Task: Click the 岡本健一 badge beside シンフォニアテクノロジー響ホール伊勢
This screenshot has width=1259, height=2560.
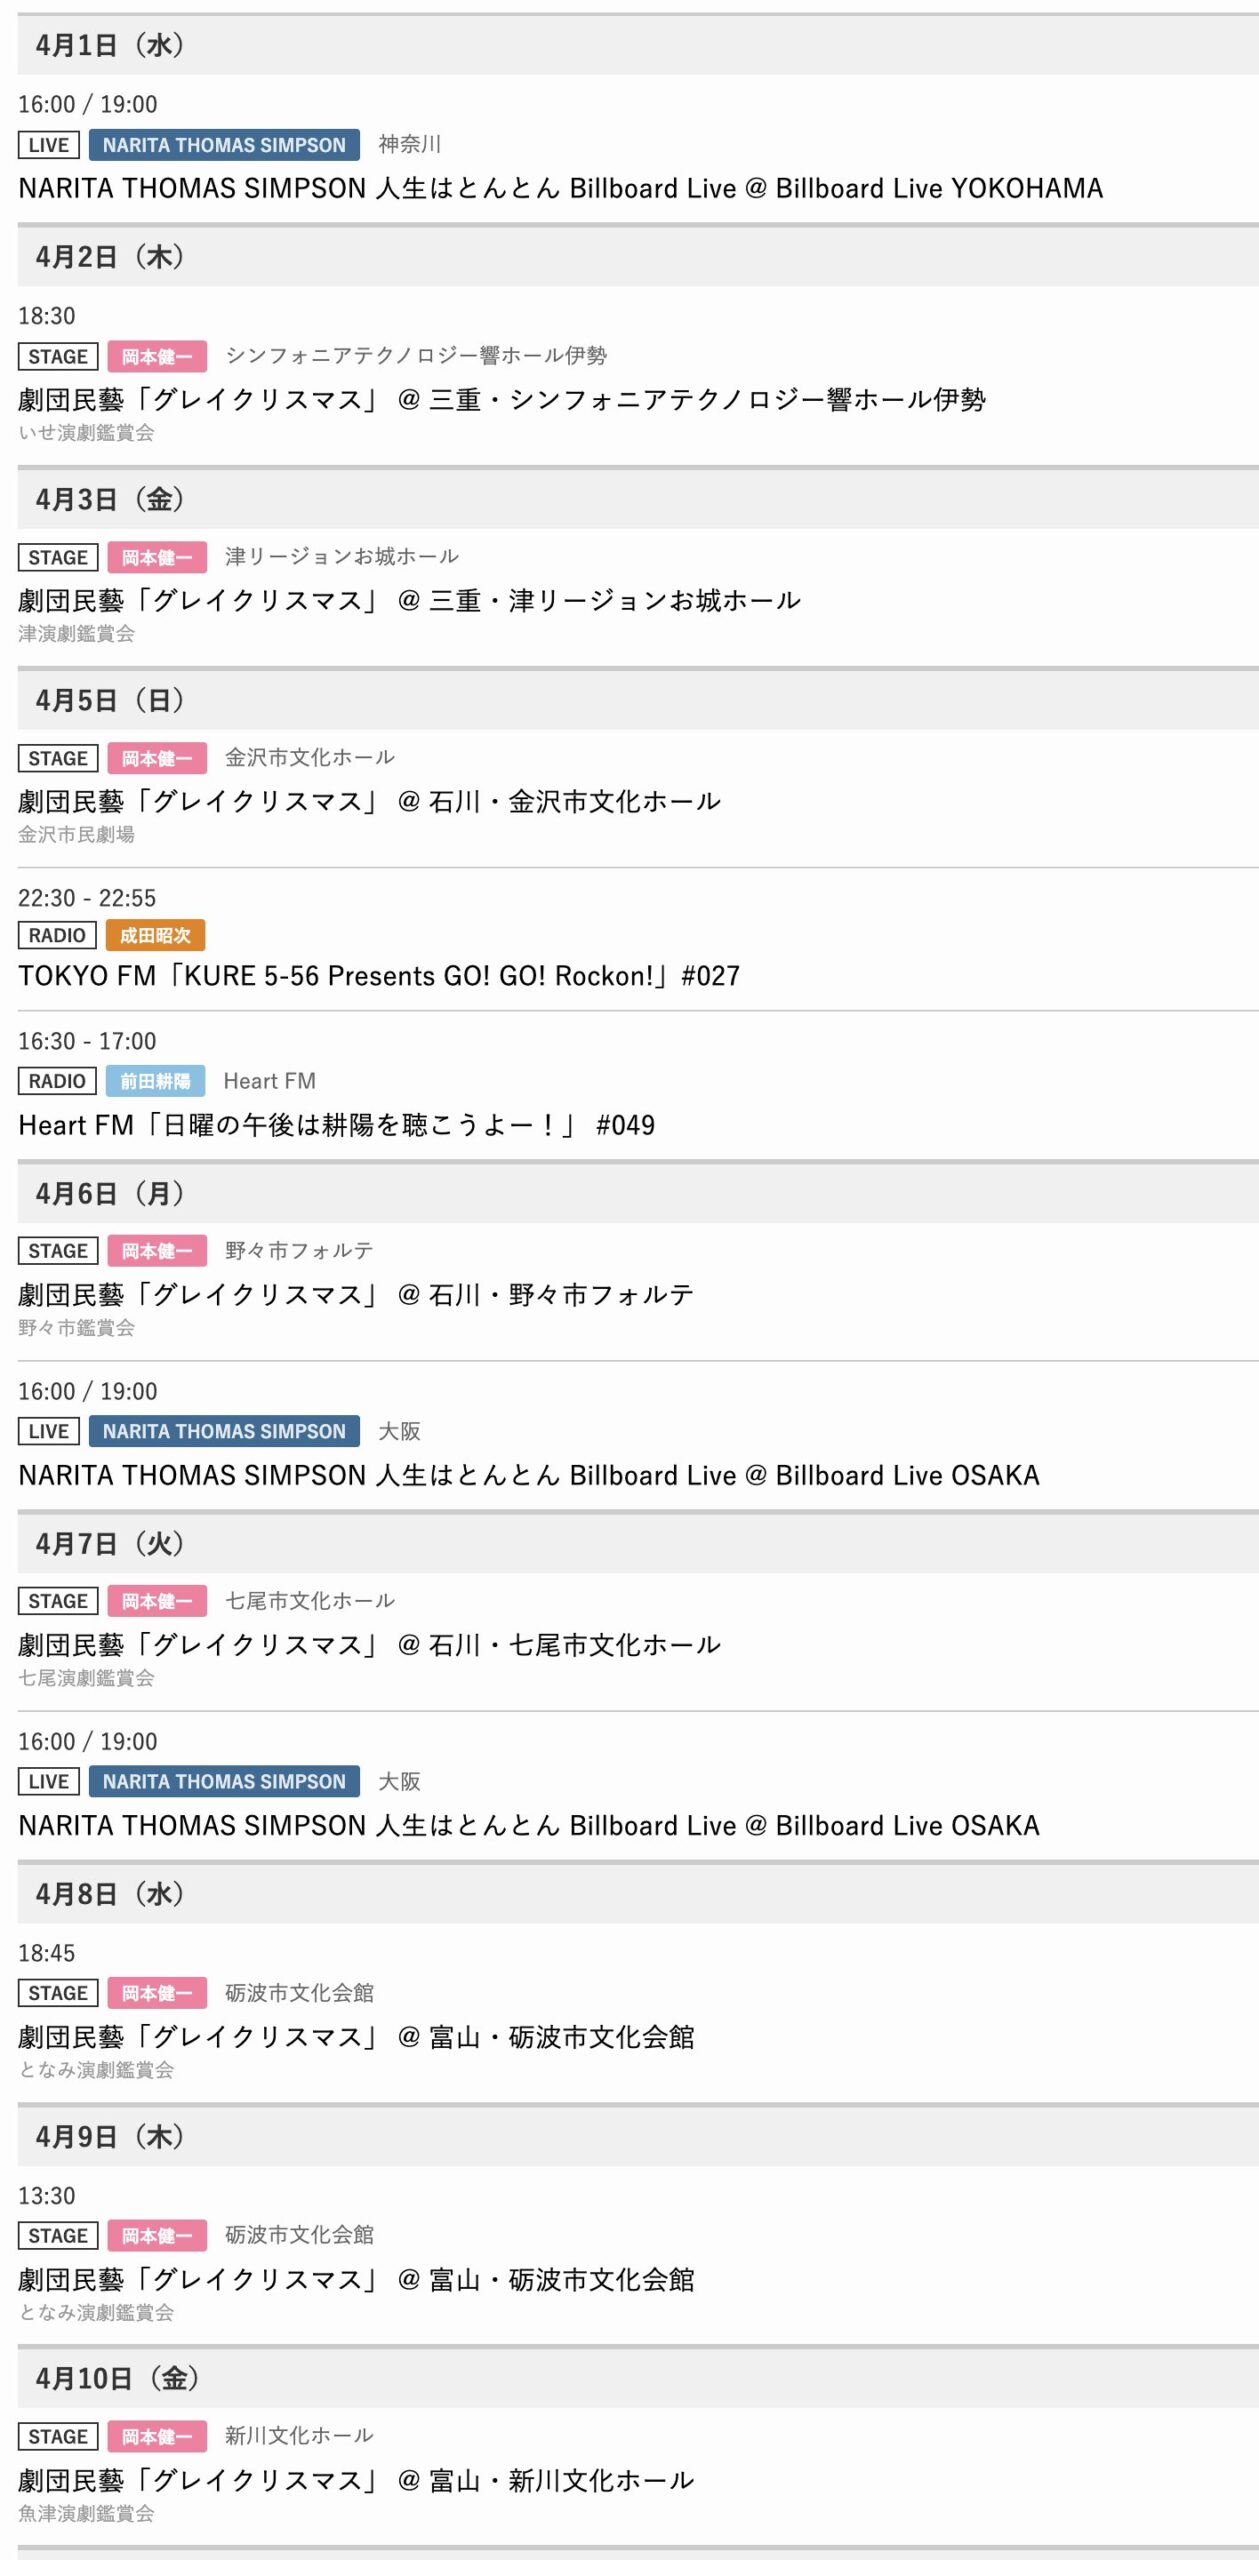Action: 157,357
